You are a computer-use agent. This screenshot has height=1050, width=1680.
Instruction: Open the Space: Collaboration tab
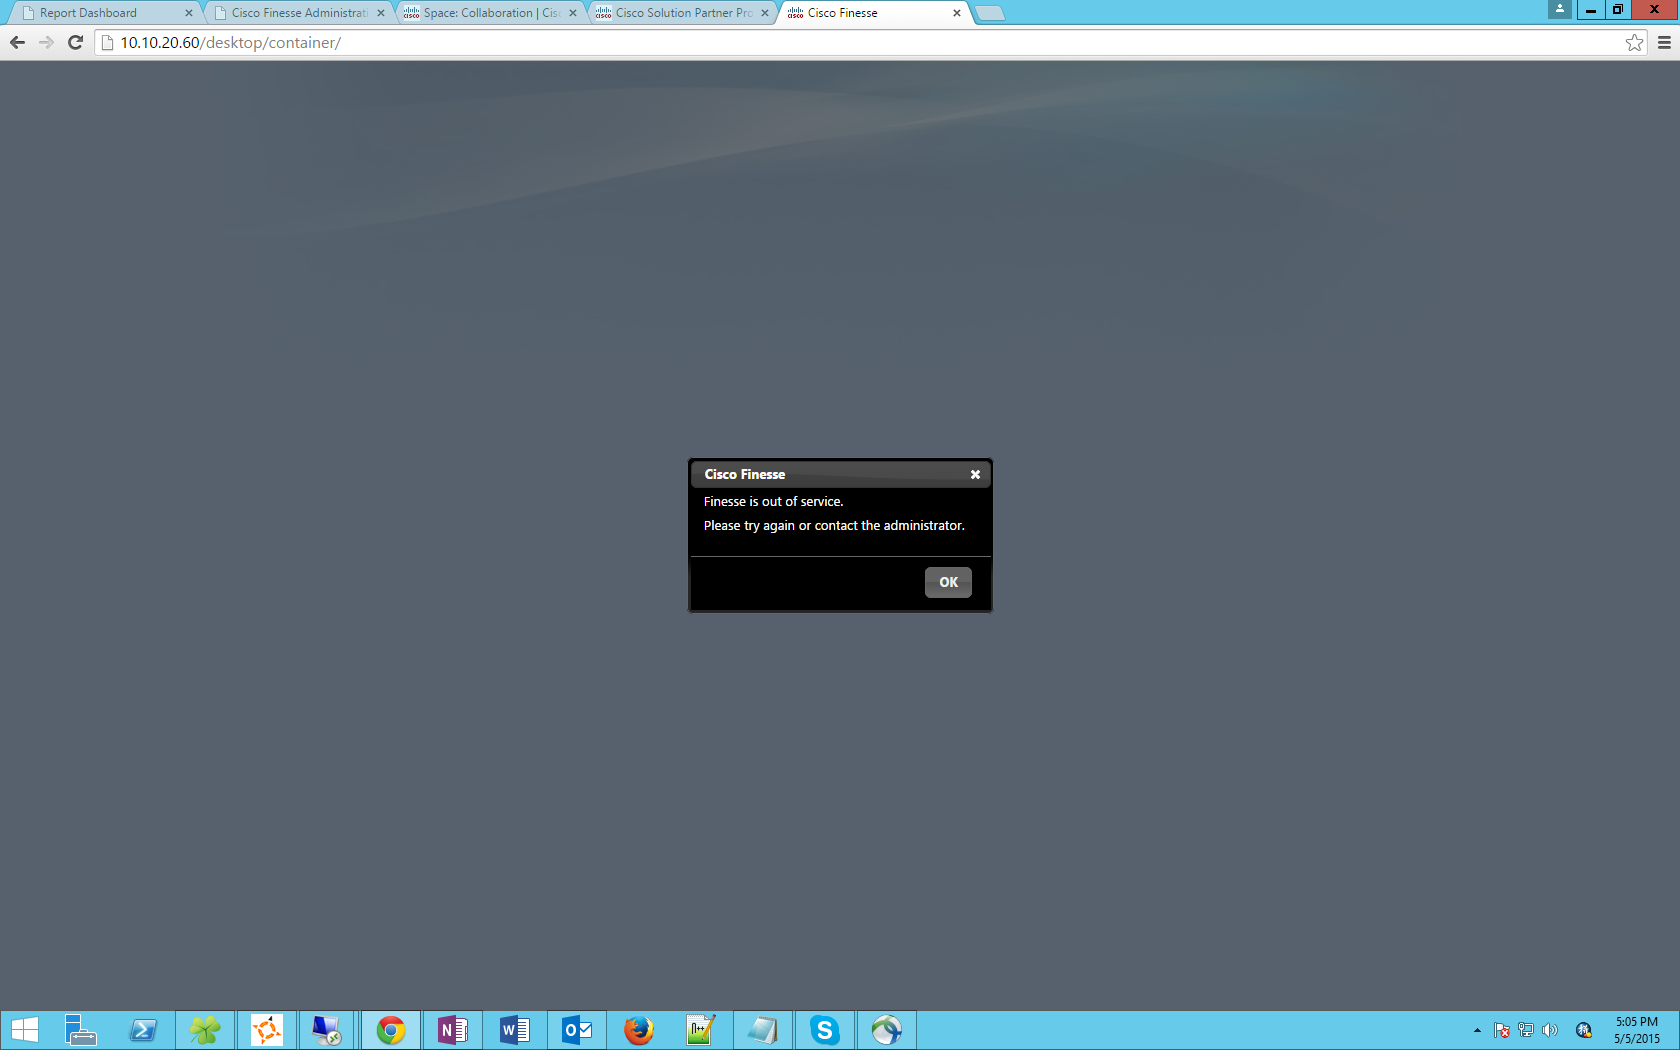[490, 13]
